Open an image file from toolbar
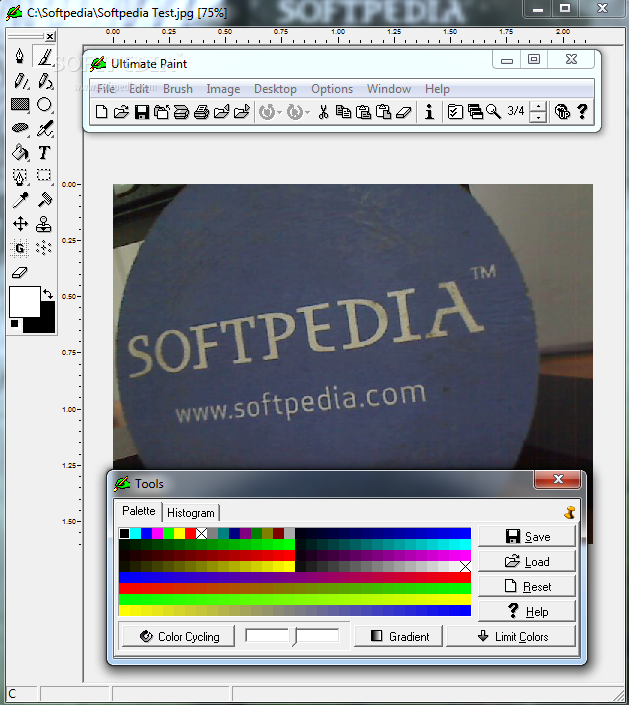 tap(121, 112)
